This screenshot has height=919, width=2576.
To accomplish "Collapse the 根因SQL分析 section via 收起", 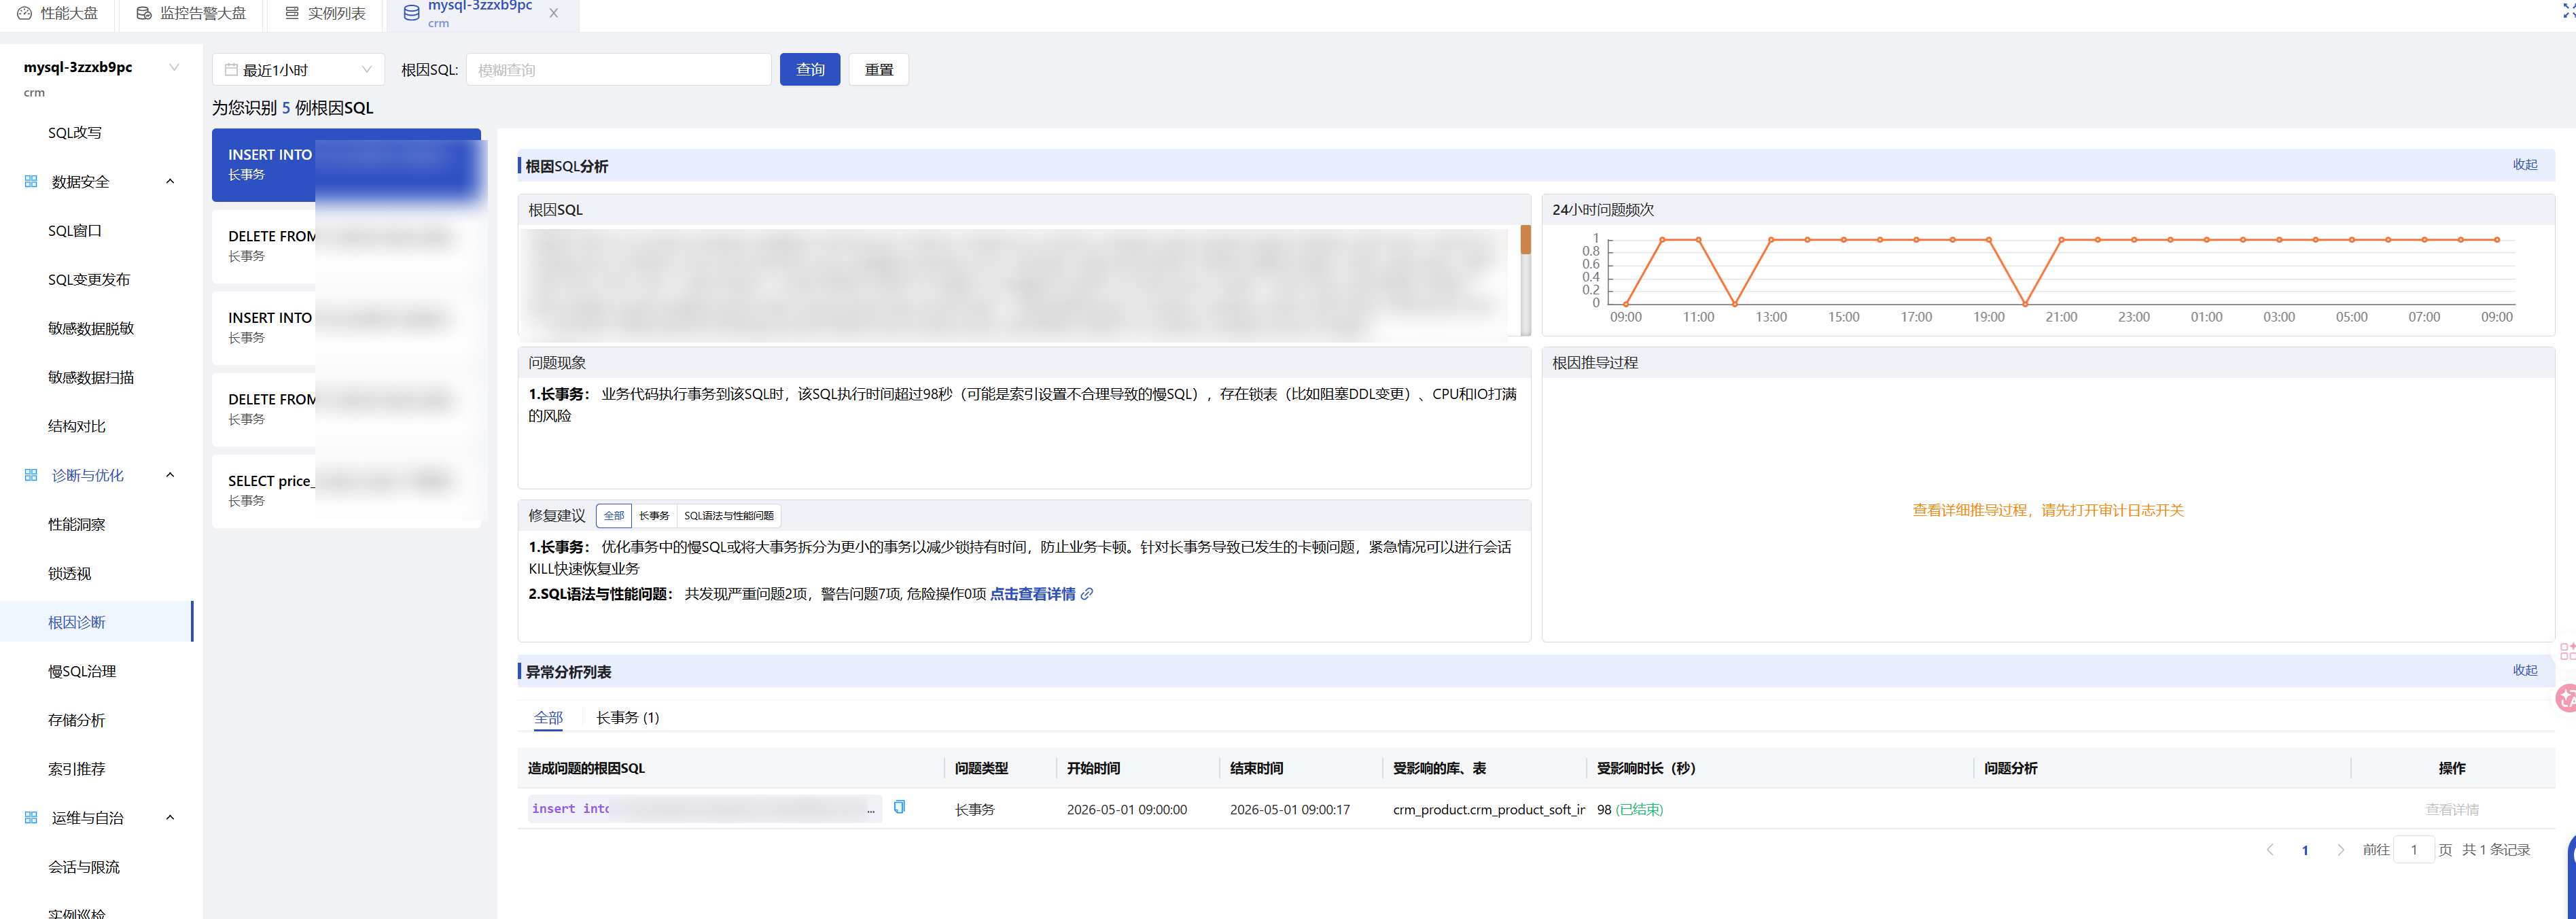I will pos(2525,165).
